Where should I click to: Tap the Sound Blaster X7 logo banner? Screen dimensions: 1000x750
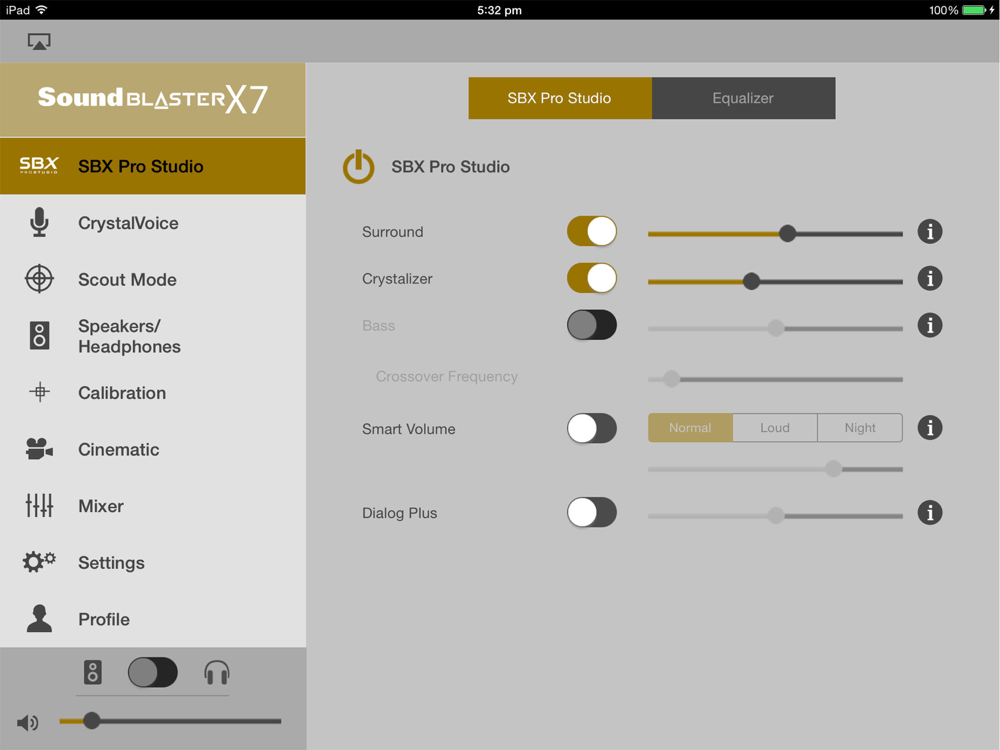[x=152, y=99]
